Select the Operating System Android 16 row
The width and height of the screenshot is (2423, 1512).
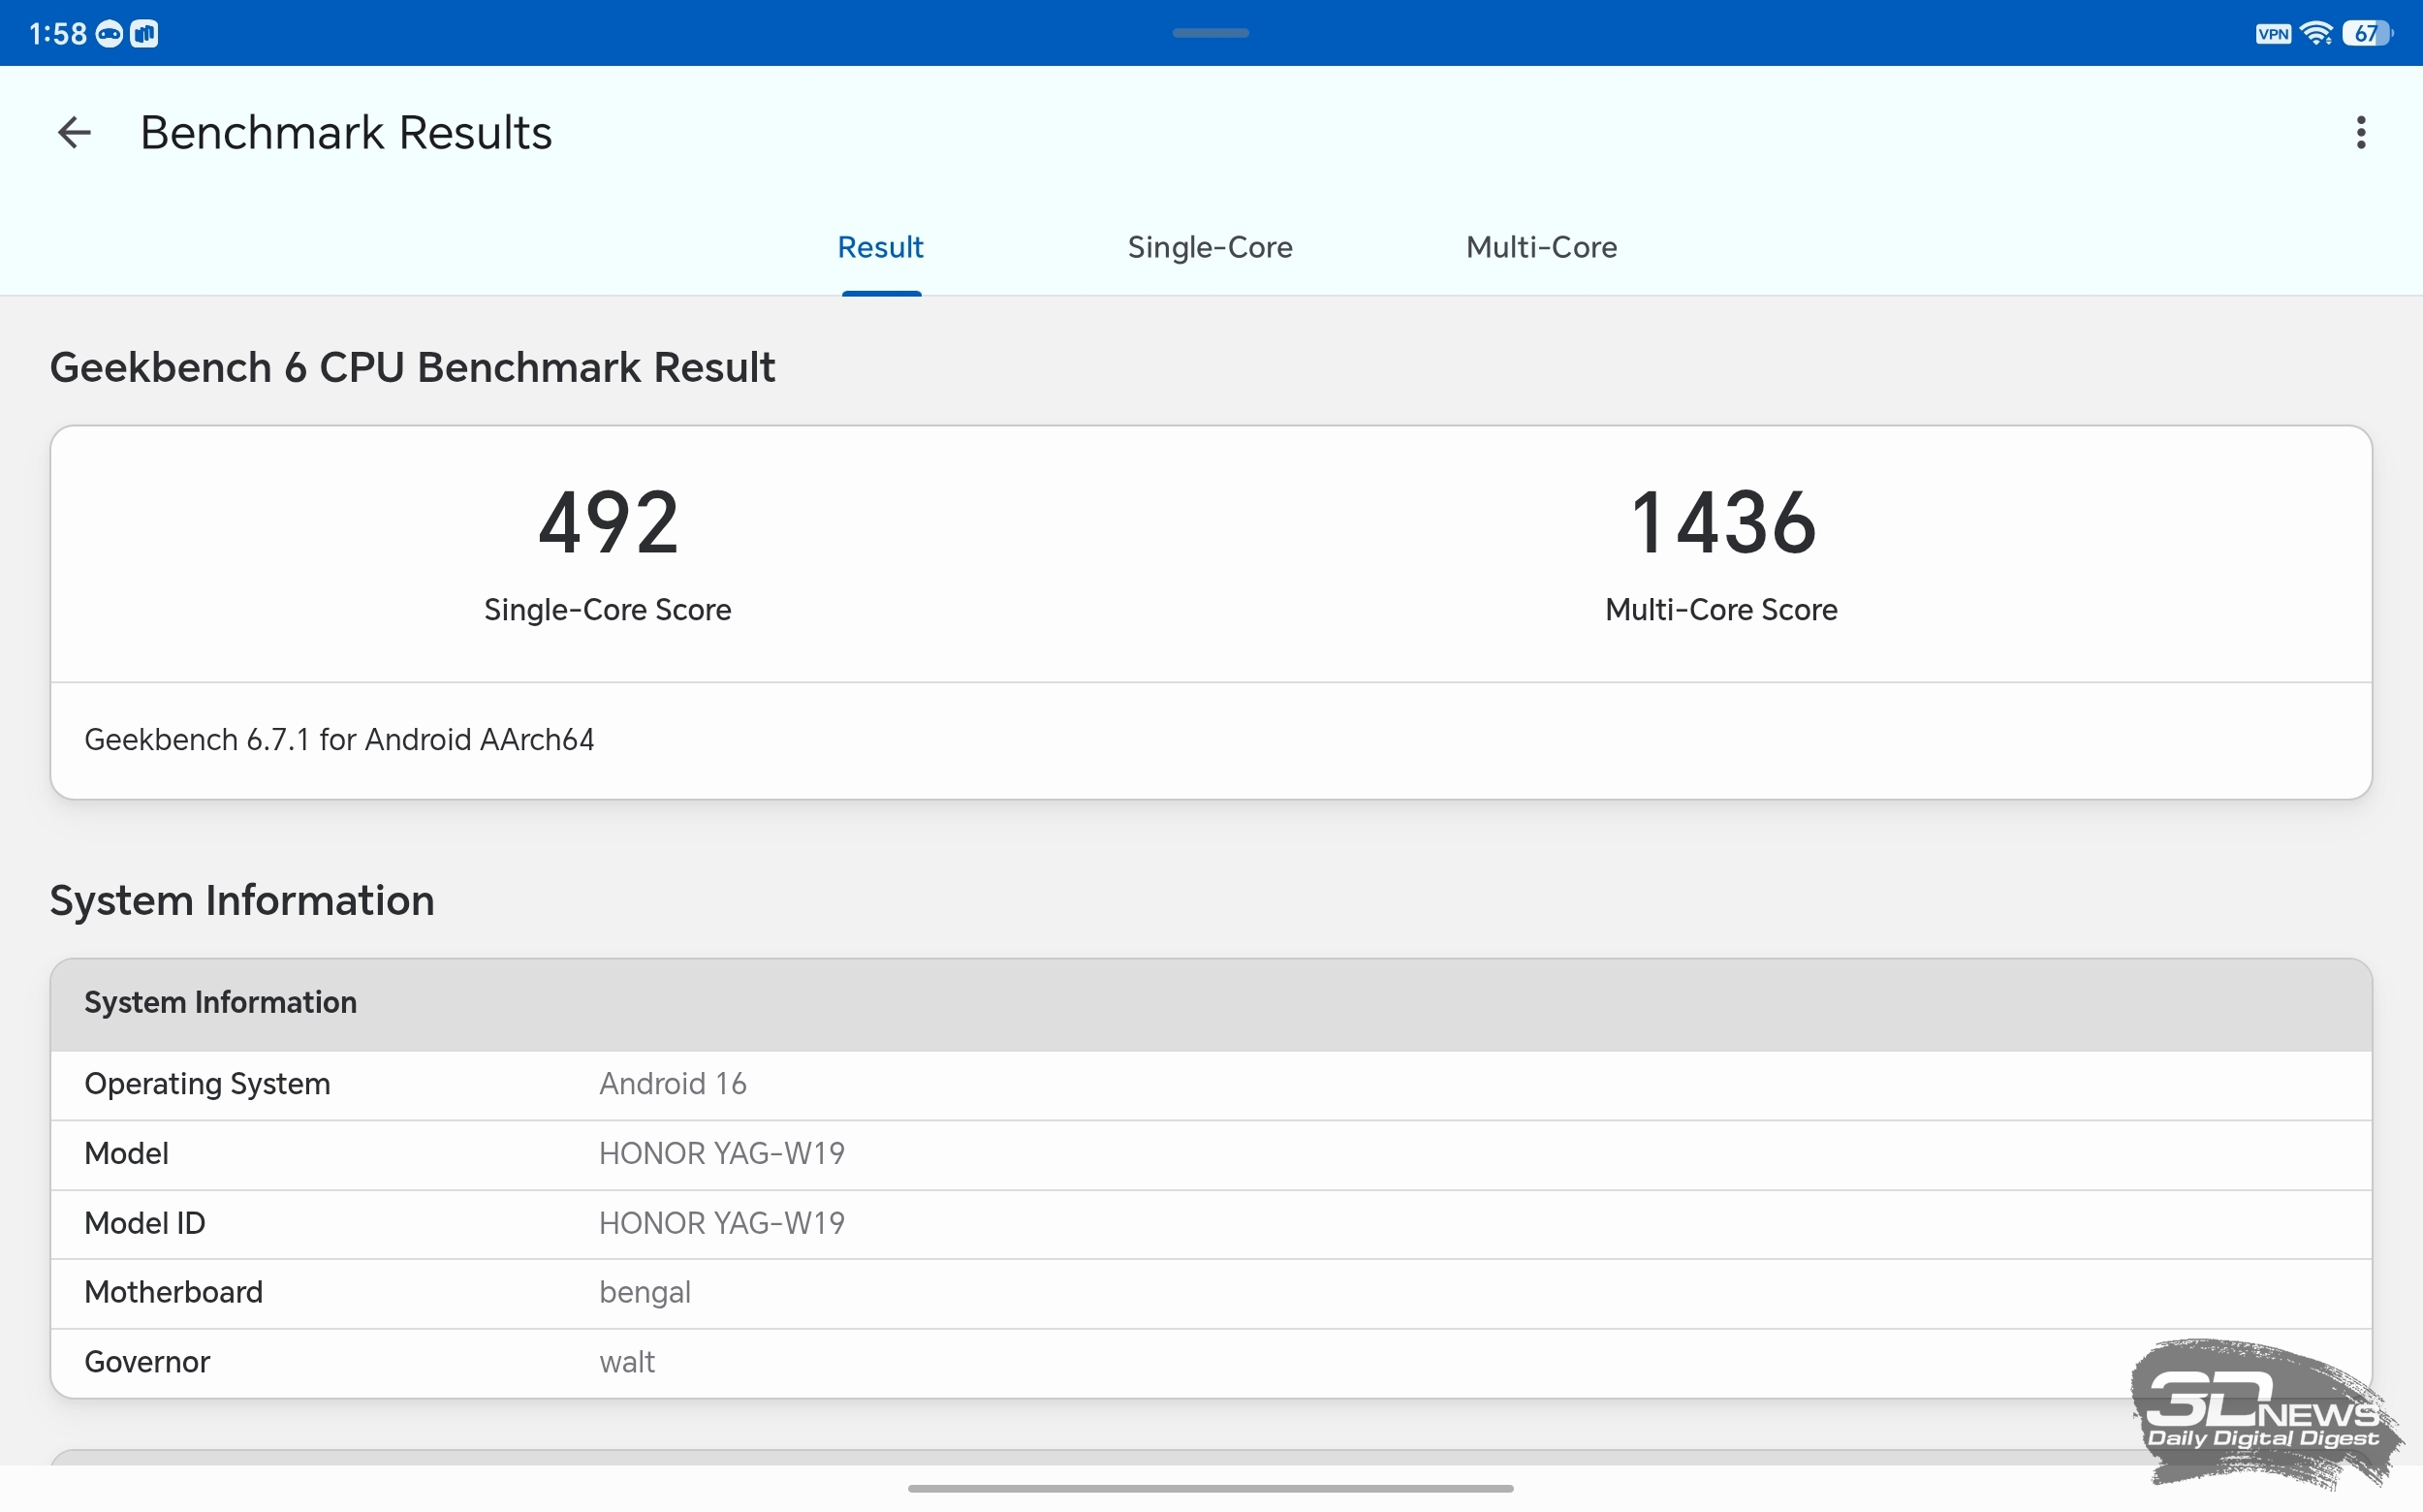(x=1211, y=1085)
